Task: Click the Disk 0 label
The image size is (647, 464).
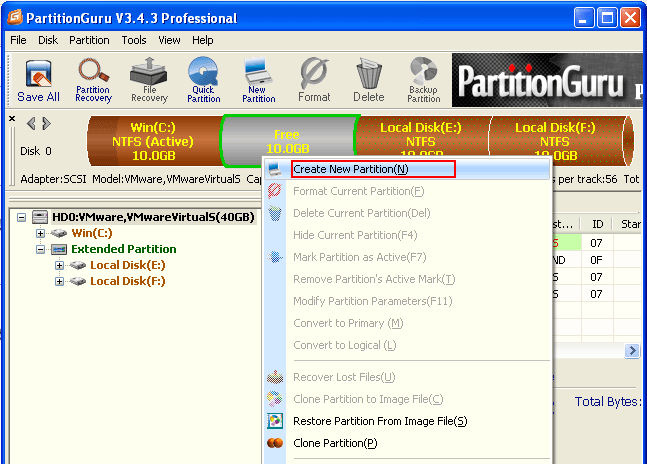Action: coord(36,151)
